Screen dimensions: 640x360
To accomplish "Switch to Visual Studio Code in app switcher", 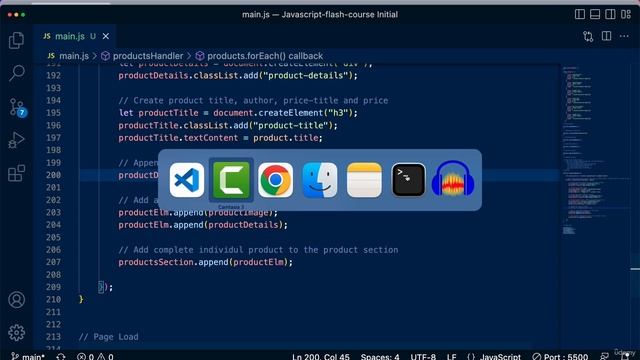I will [x=187, y=180].
